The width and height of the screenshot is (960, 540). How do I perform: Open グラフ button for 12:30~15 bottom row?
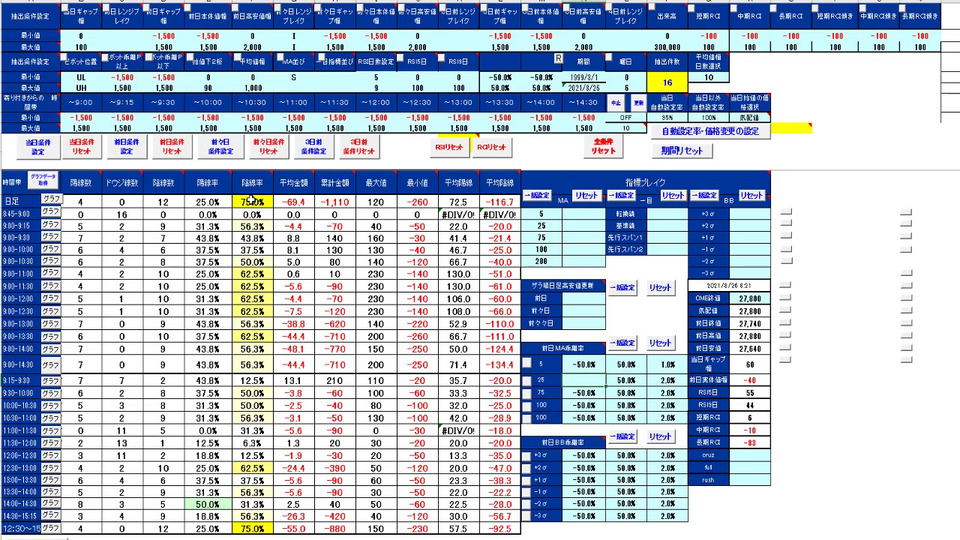tap(51, 528)
